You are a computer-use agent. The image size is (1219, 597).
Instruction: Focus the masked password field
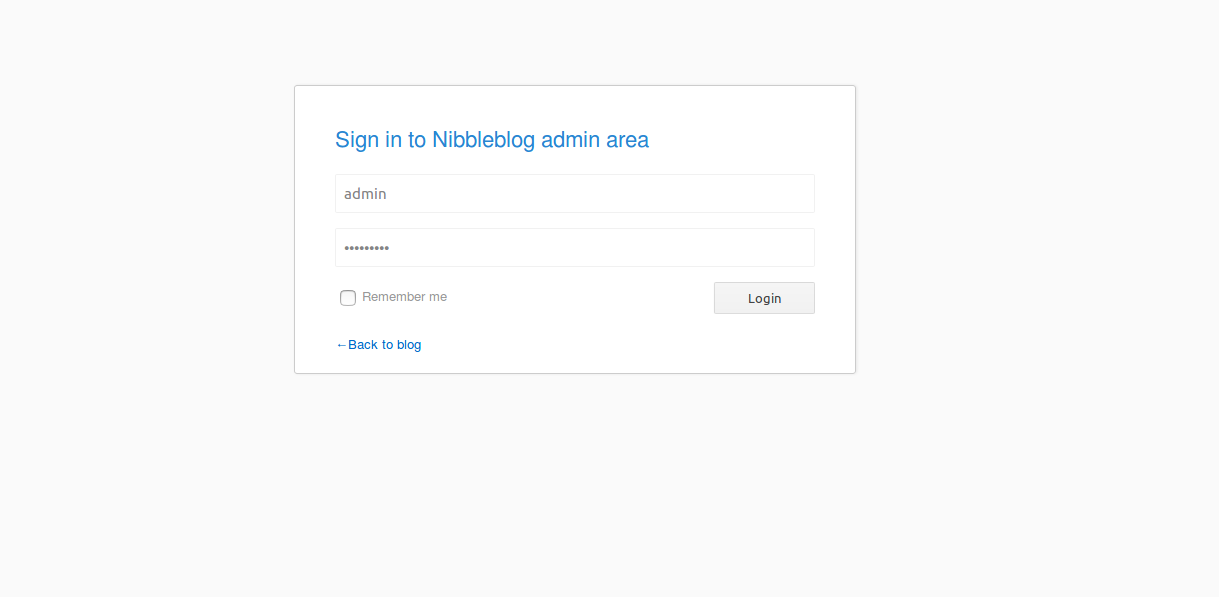[575, 247]
